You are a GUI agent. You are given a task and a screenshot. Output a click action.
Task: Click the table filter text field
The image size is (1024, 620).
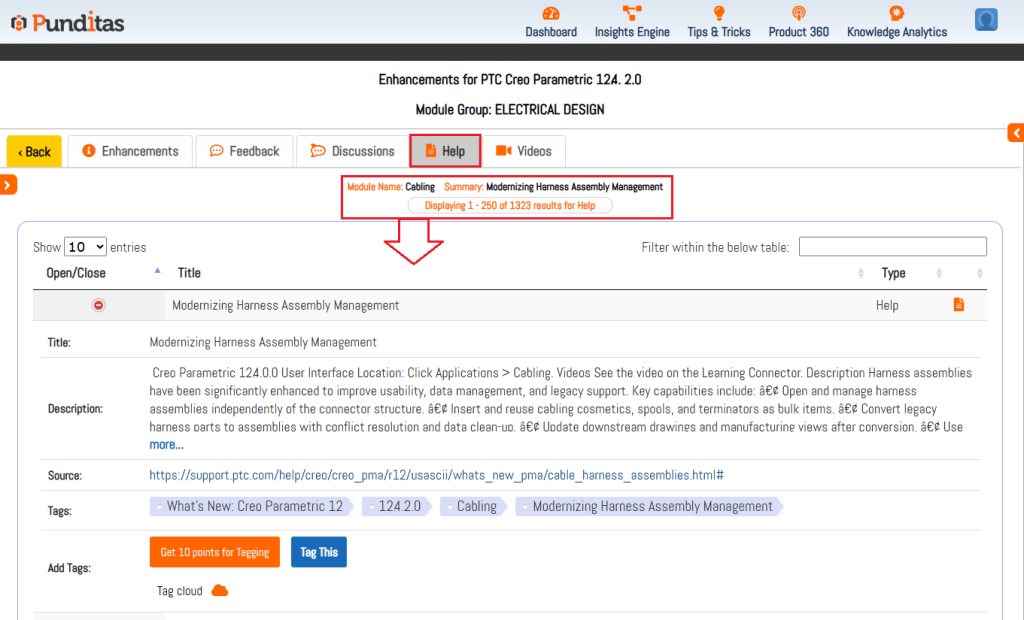click(892, 247)
